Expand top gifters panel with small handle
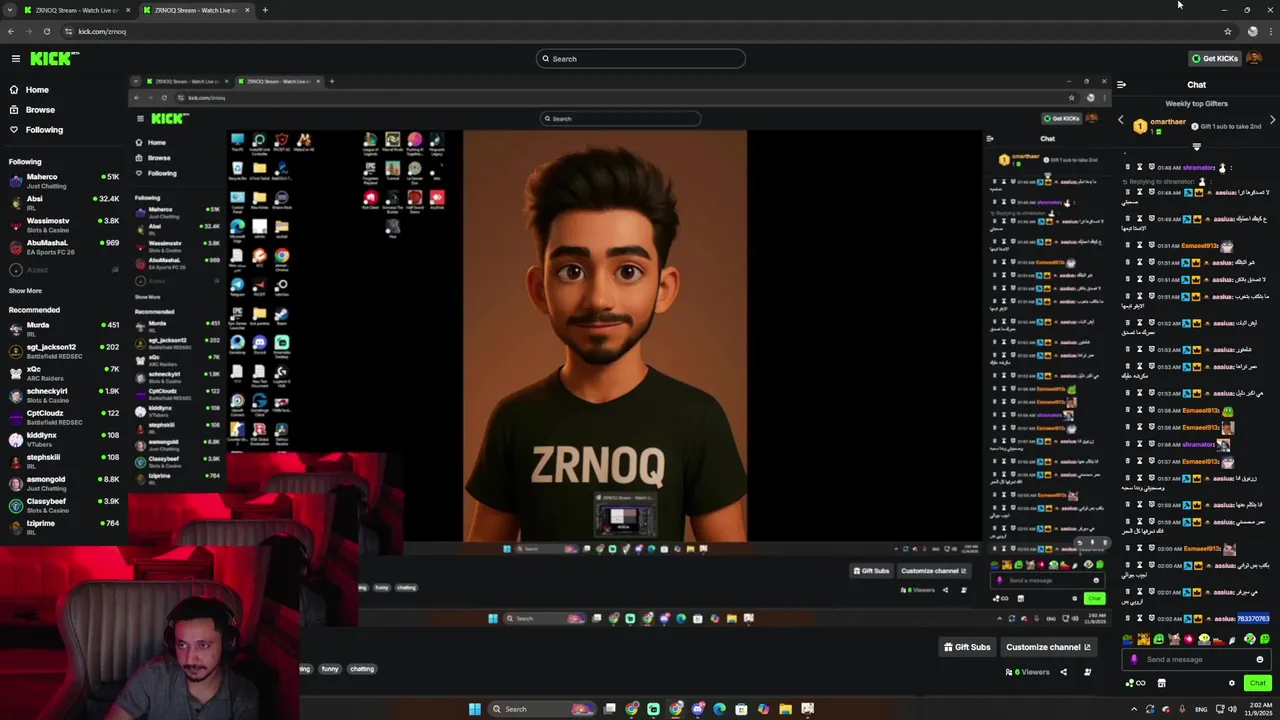 coord(1196,147)
